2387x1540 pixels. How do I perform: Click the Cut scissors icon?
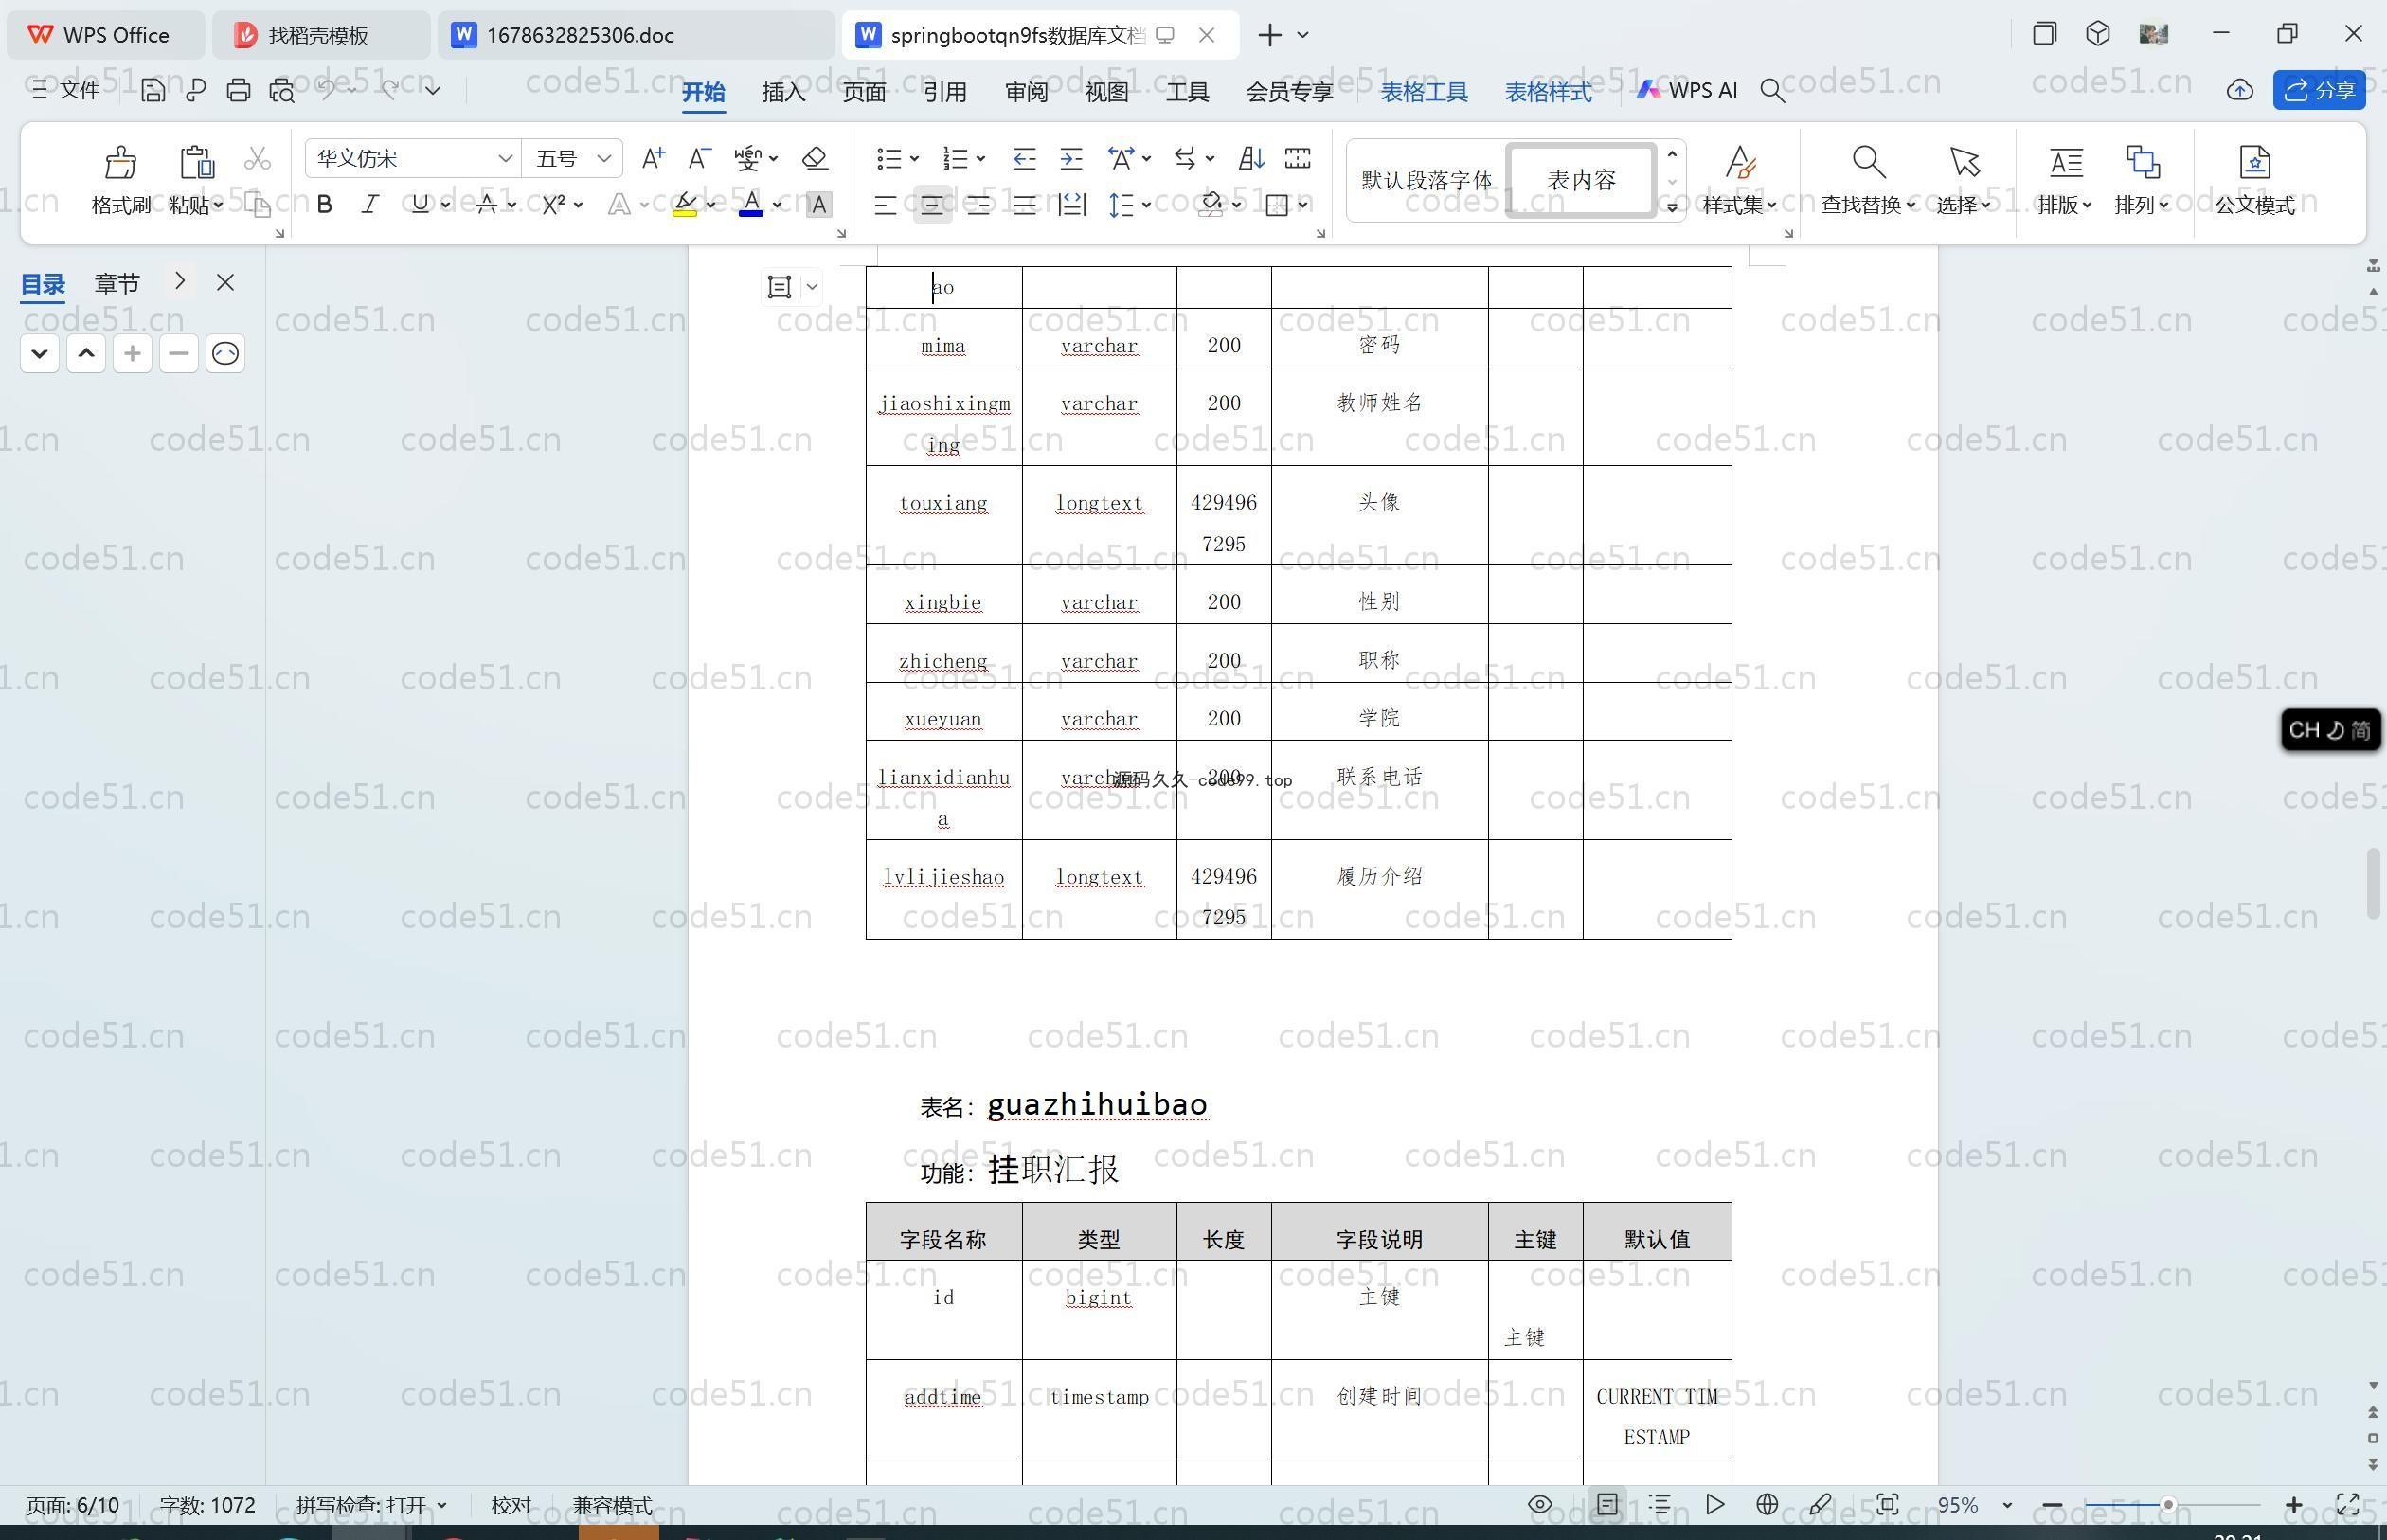coord(258,159)
